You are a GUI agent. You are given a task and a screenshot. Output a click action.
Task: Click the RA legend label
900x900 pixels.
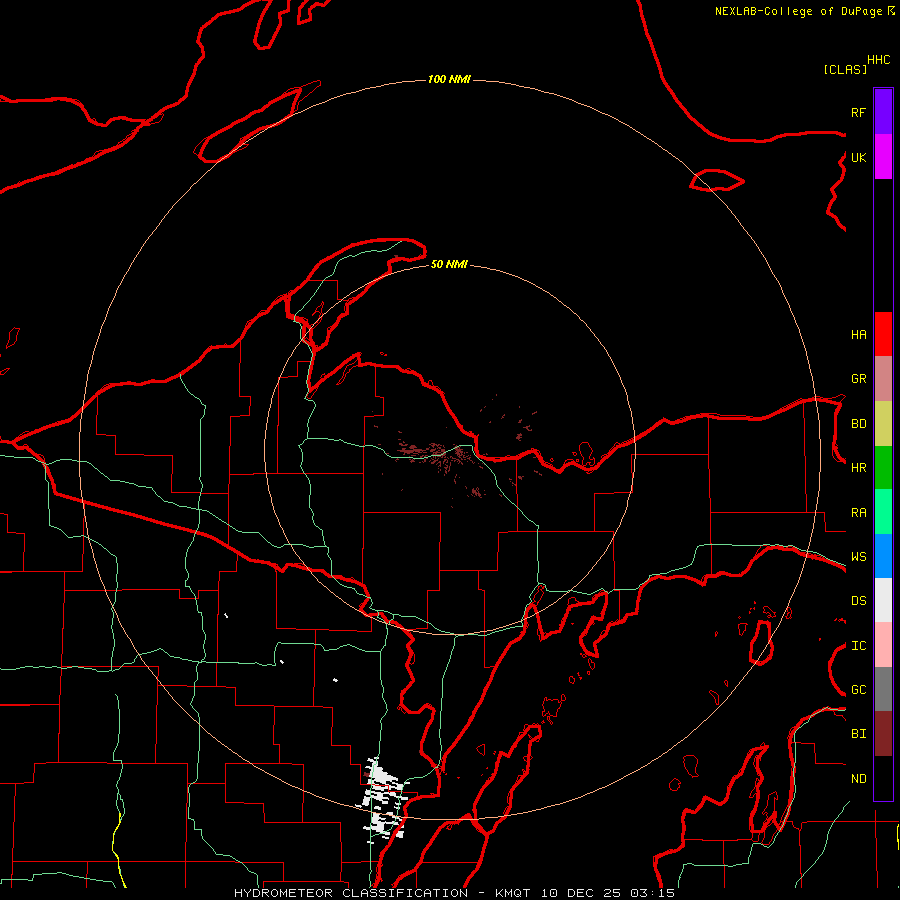tap(858, 513)
